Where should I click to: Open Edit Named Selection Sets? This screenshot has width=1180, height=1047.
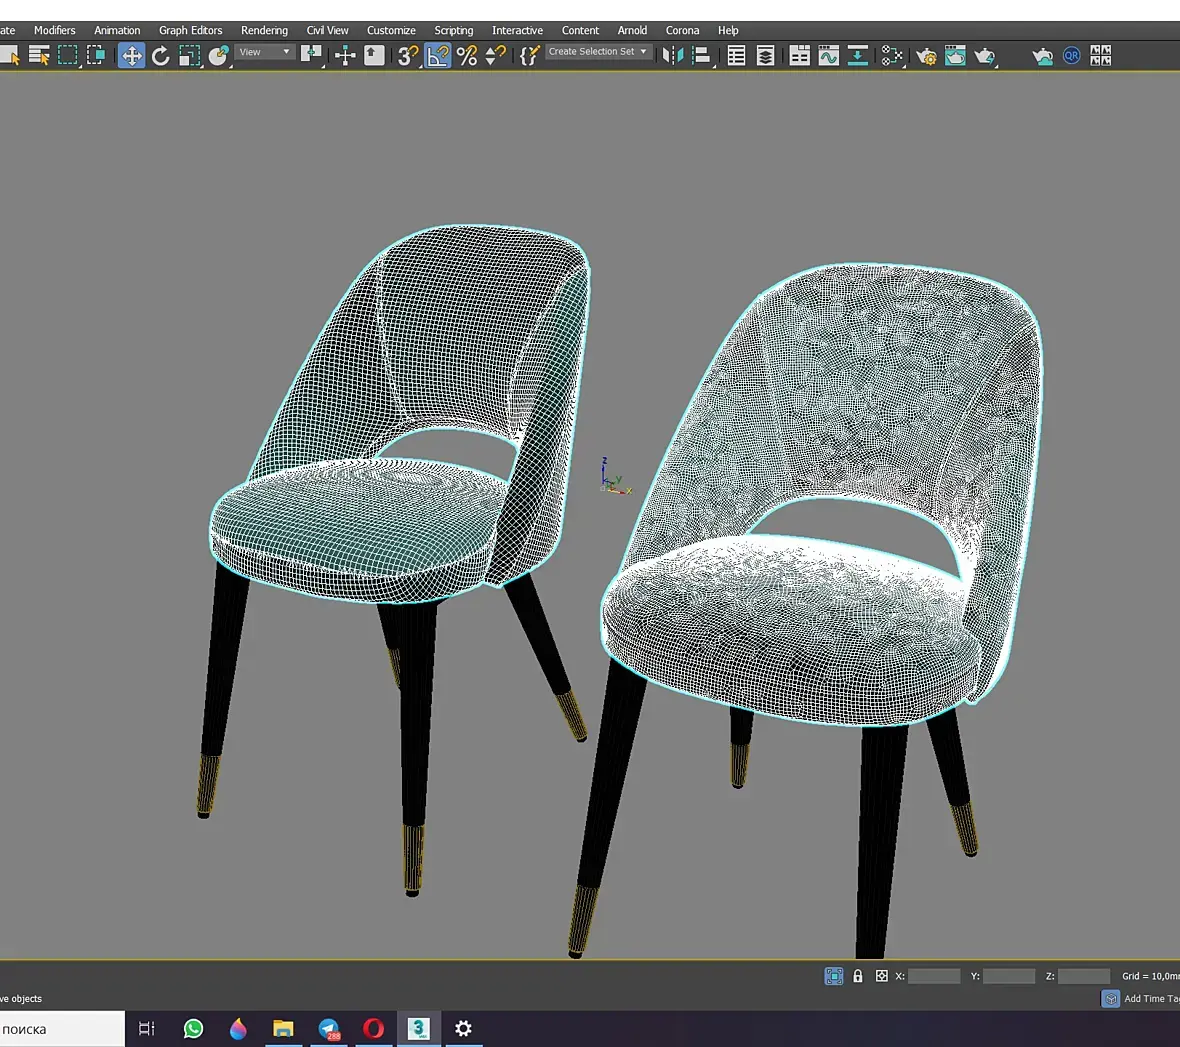529,56
